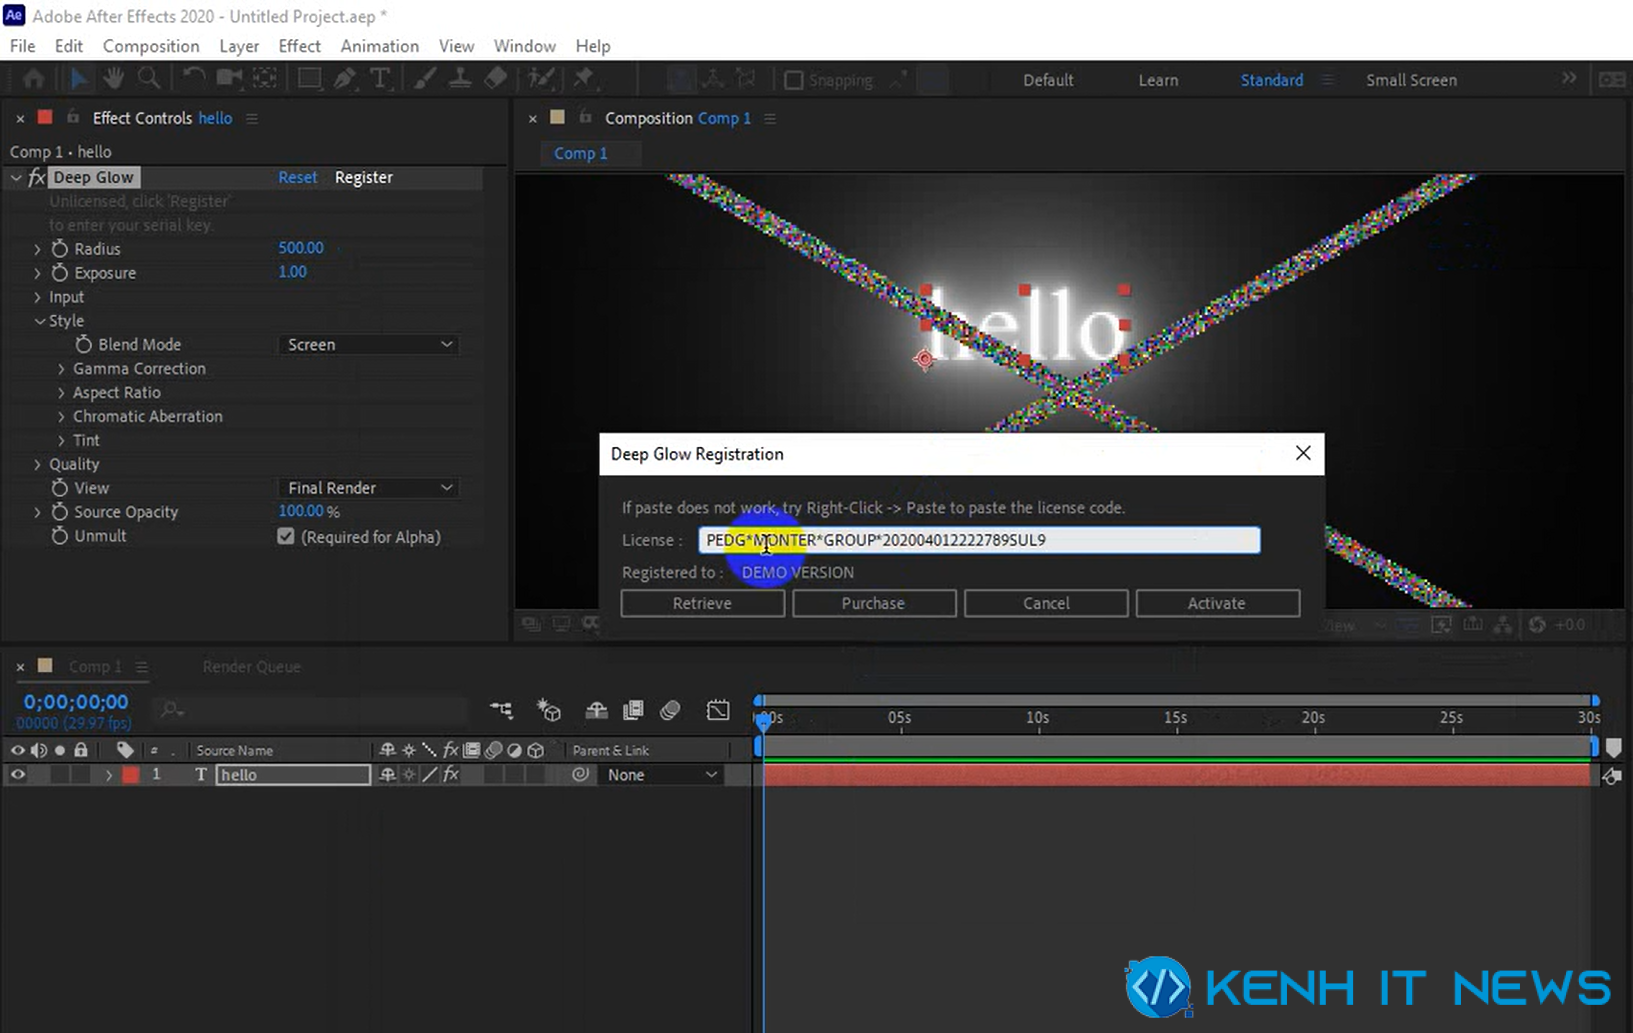Select the Hand tool
Viewport: 1633px width, 1033px height.
[x=114, y=79]
